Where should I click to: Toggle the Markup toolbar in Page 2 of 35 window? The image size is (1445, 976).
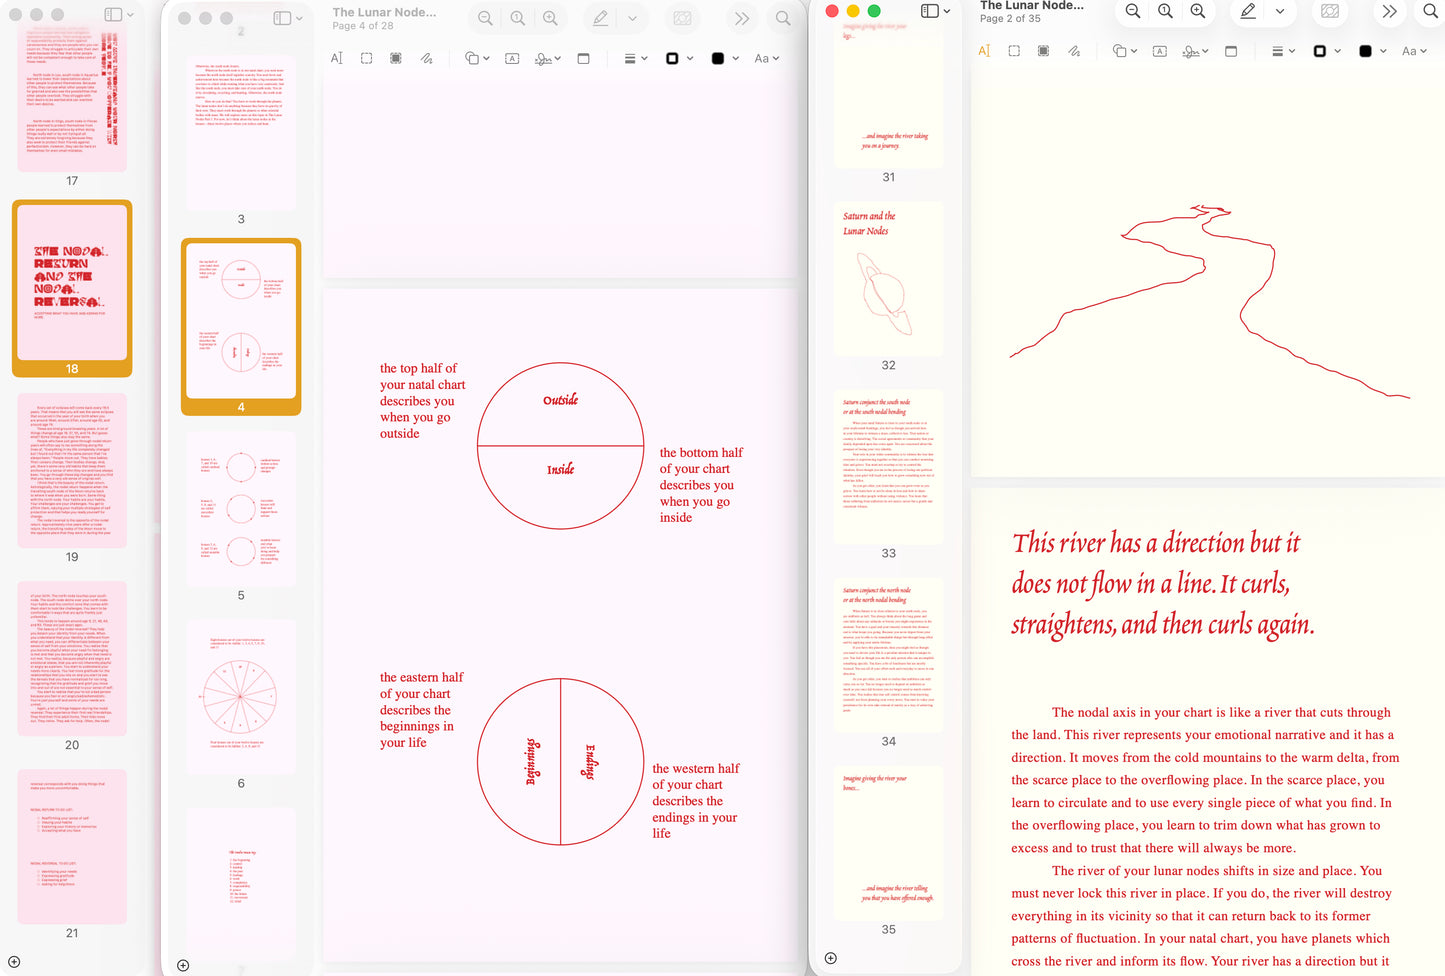(x=1248, y=11)
